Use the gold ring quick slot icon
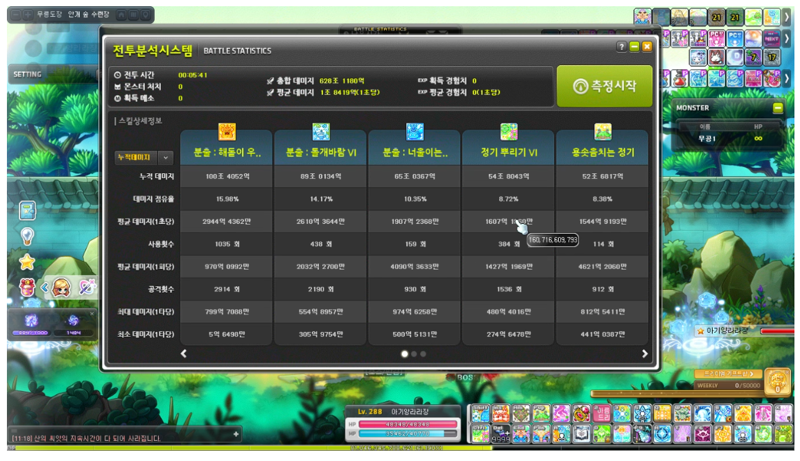Viewport: 800px width, 461px height. tap(581, 414)
